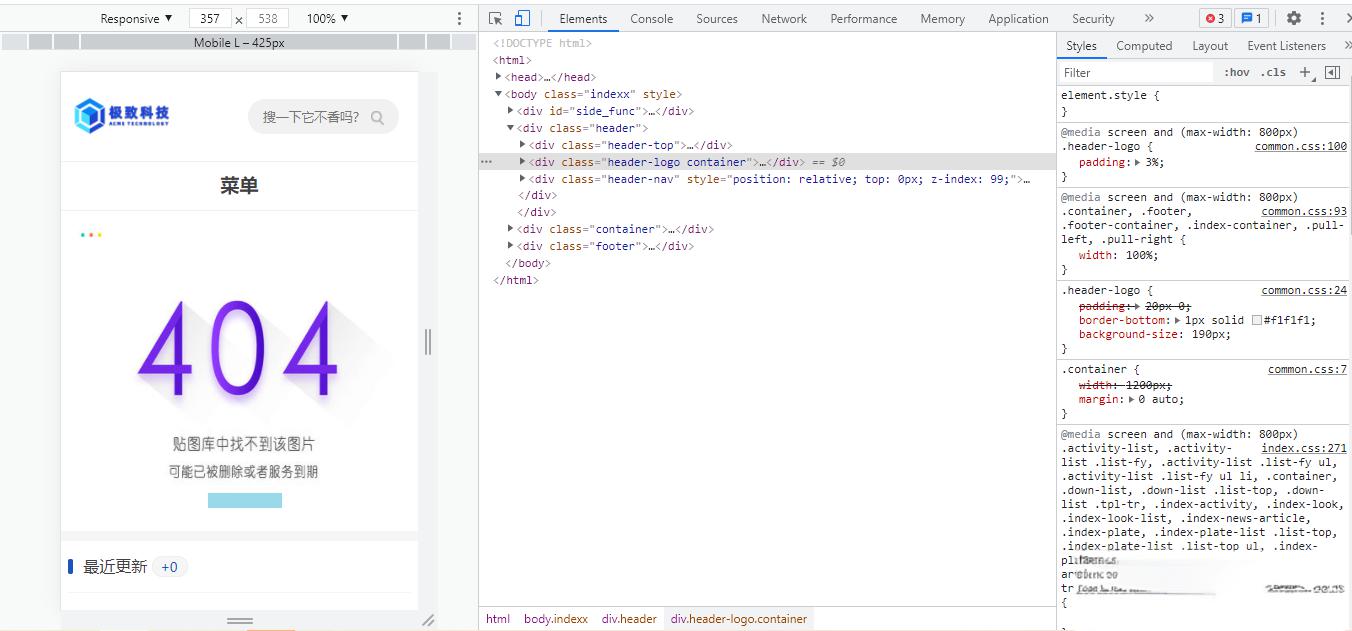The height and width of the screenshot is (631, 1352).
Task: Add new style rule plus icon
Action: (x=1305, y=72)
